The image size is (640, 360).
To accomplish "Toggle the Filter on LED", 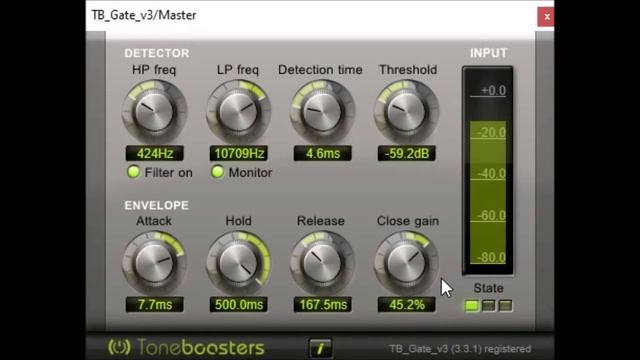I will [133, 172].
